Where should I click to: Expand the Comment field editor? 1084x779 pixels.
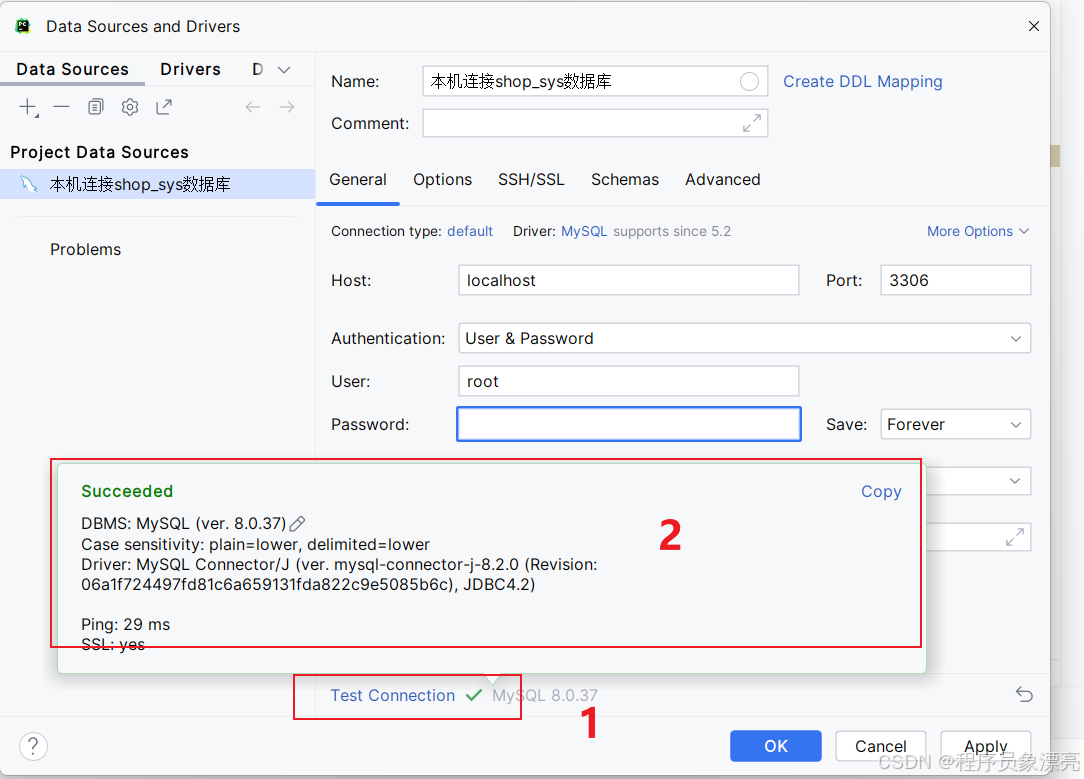(x=751, y=123)
